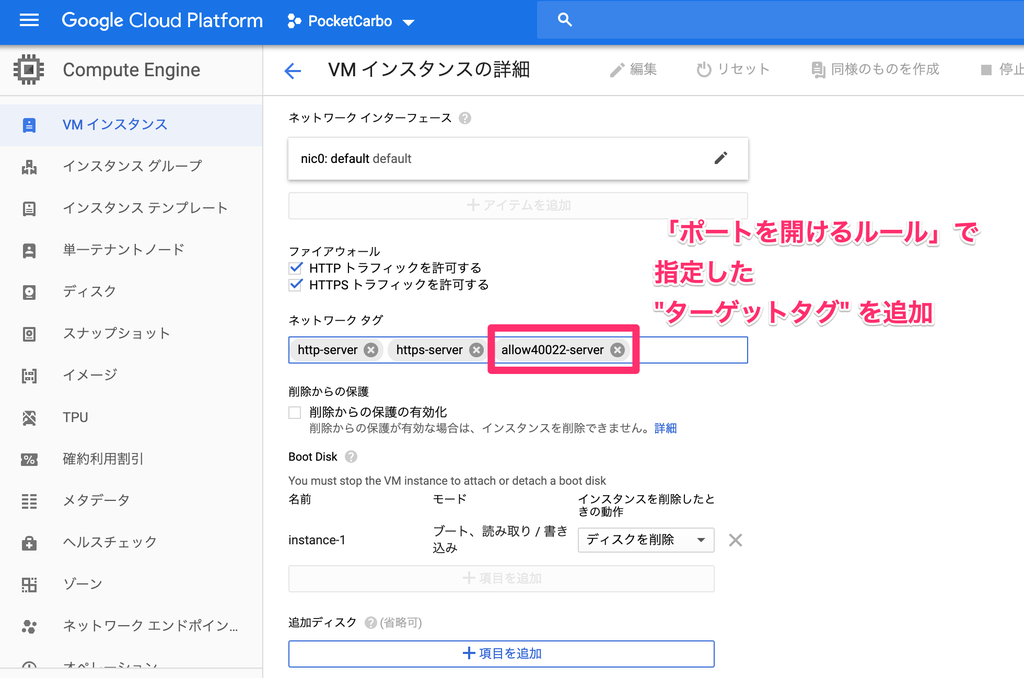Image resolution: width=1024 pixels, height=678 pixels.
Task: Click the TPU sidebar icon
Action: click(x=29, y=418)
